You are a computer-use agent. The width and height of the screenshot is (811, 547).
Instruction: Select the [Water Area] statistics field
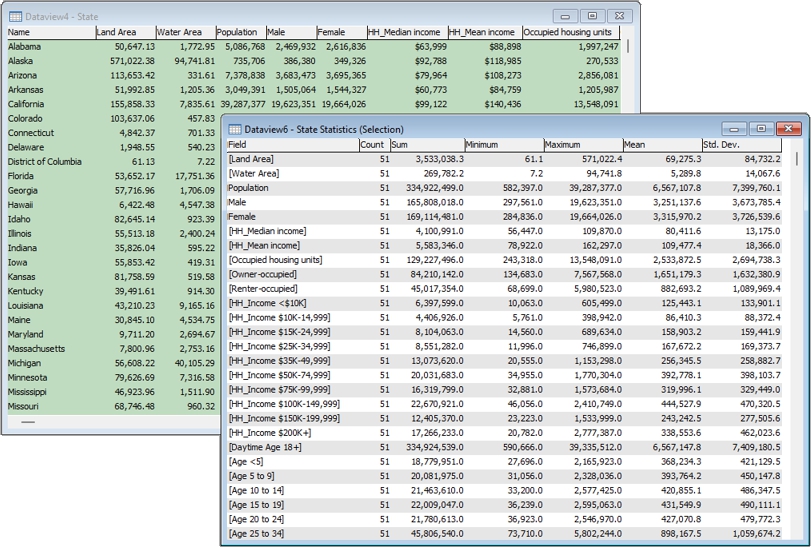tap(253, 174)
